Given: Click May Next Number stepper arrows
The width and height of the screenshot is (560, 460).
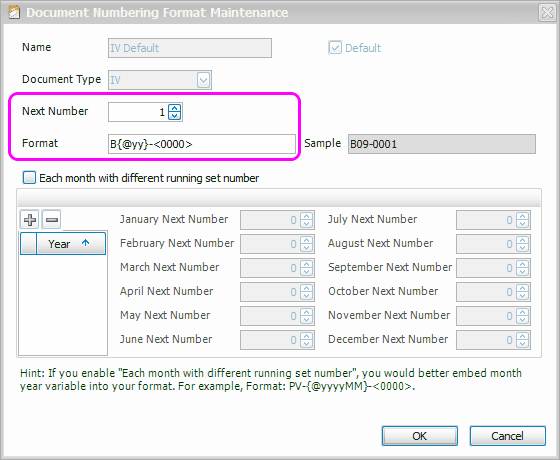Looking at the screenshot, I should point(306,316).
